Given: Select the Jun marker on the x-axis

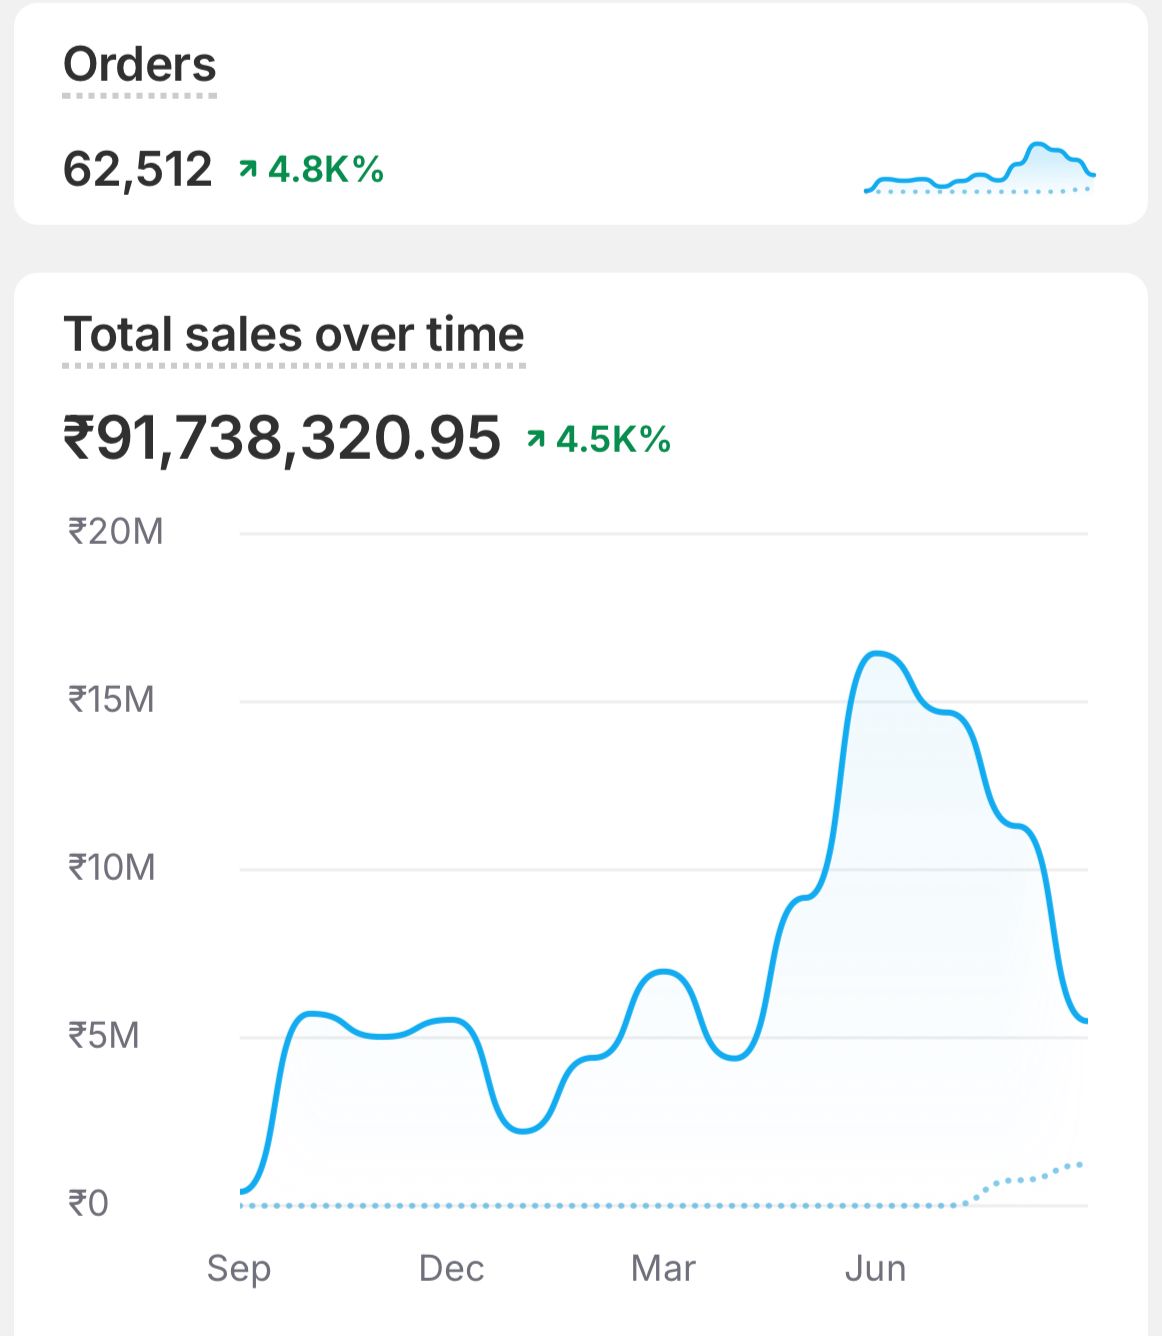Looking at the screenshot, I should point(875,1268).
